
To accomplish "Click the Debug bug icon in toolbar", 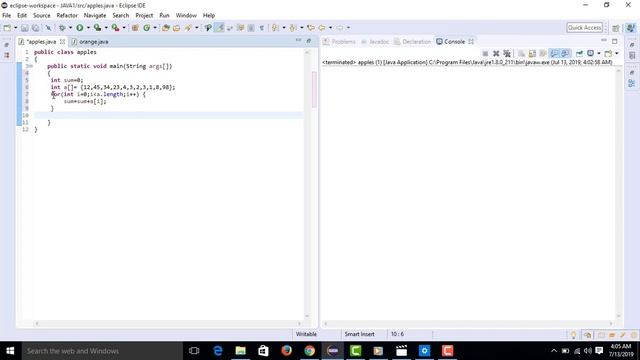I will coord(62,28).
